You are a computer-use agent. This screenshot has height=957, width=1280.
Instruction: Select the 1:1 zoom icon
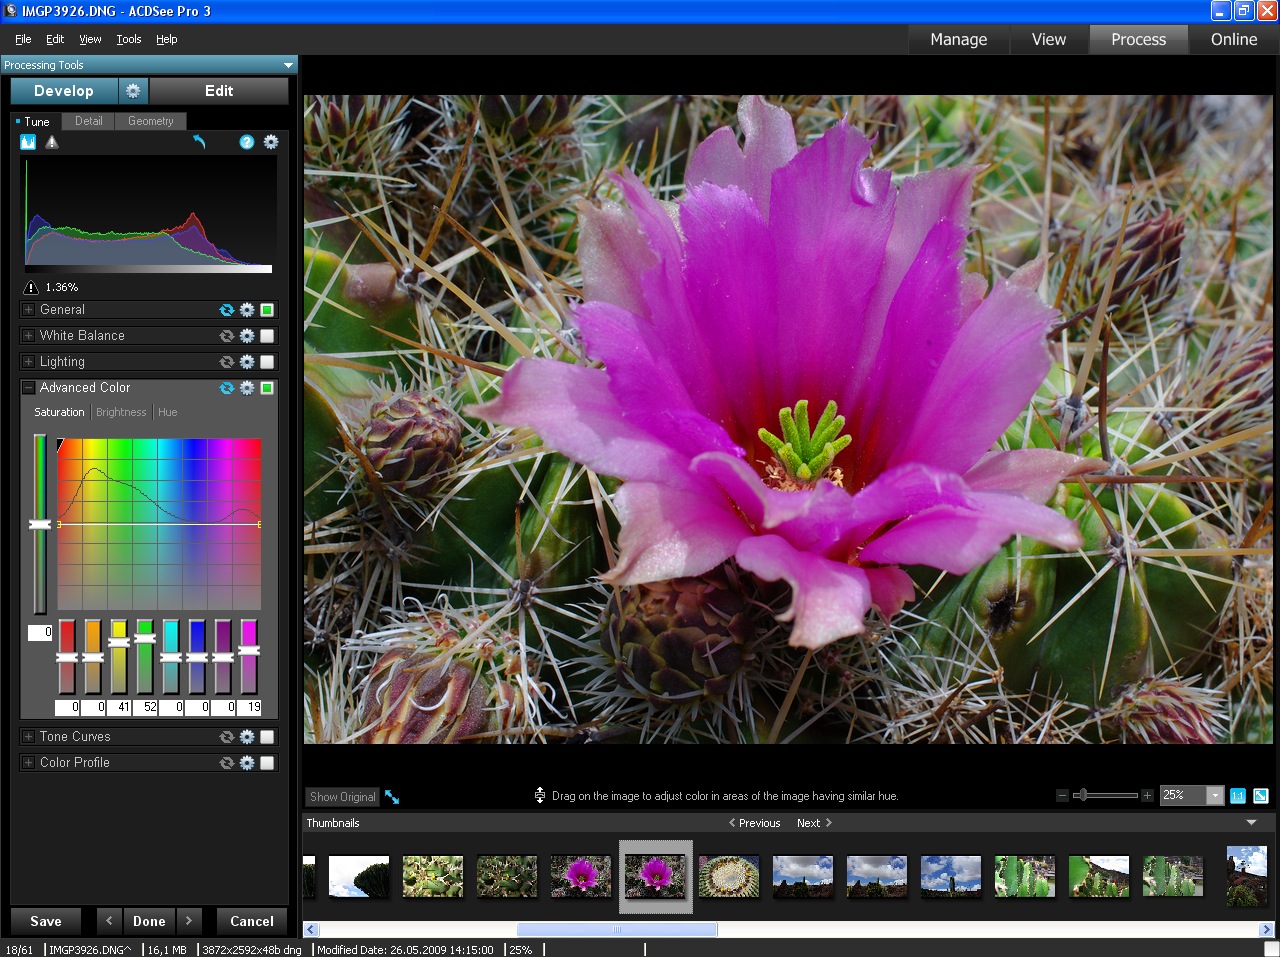(1237, 795)
